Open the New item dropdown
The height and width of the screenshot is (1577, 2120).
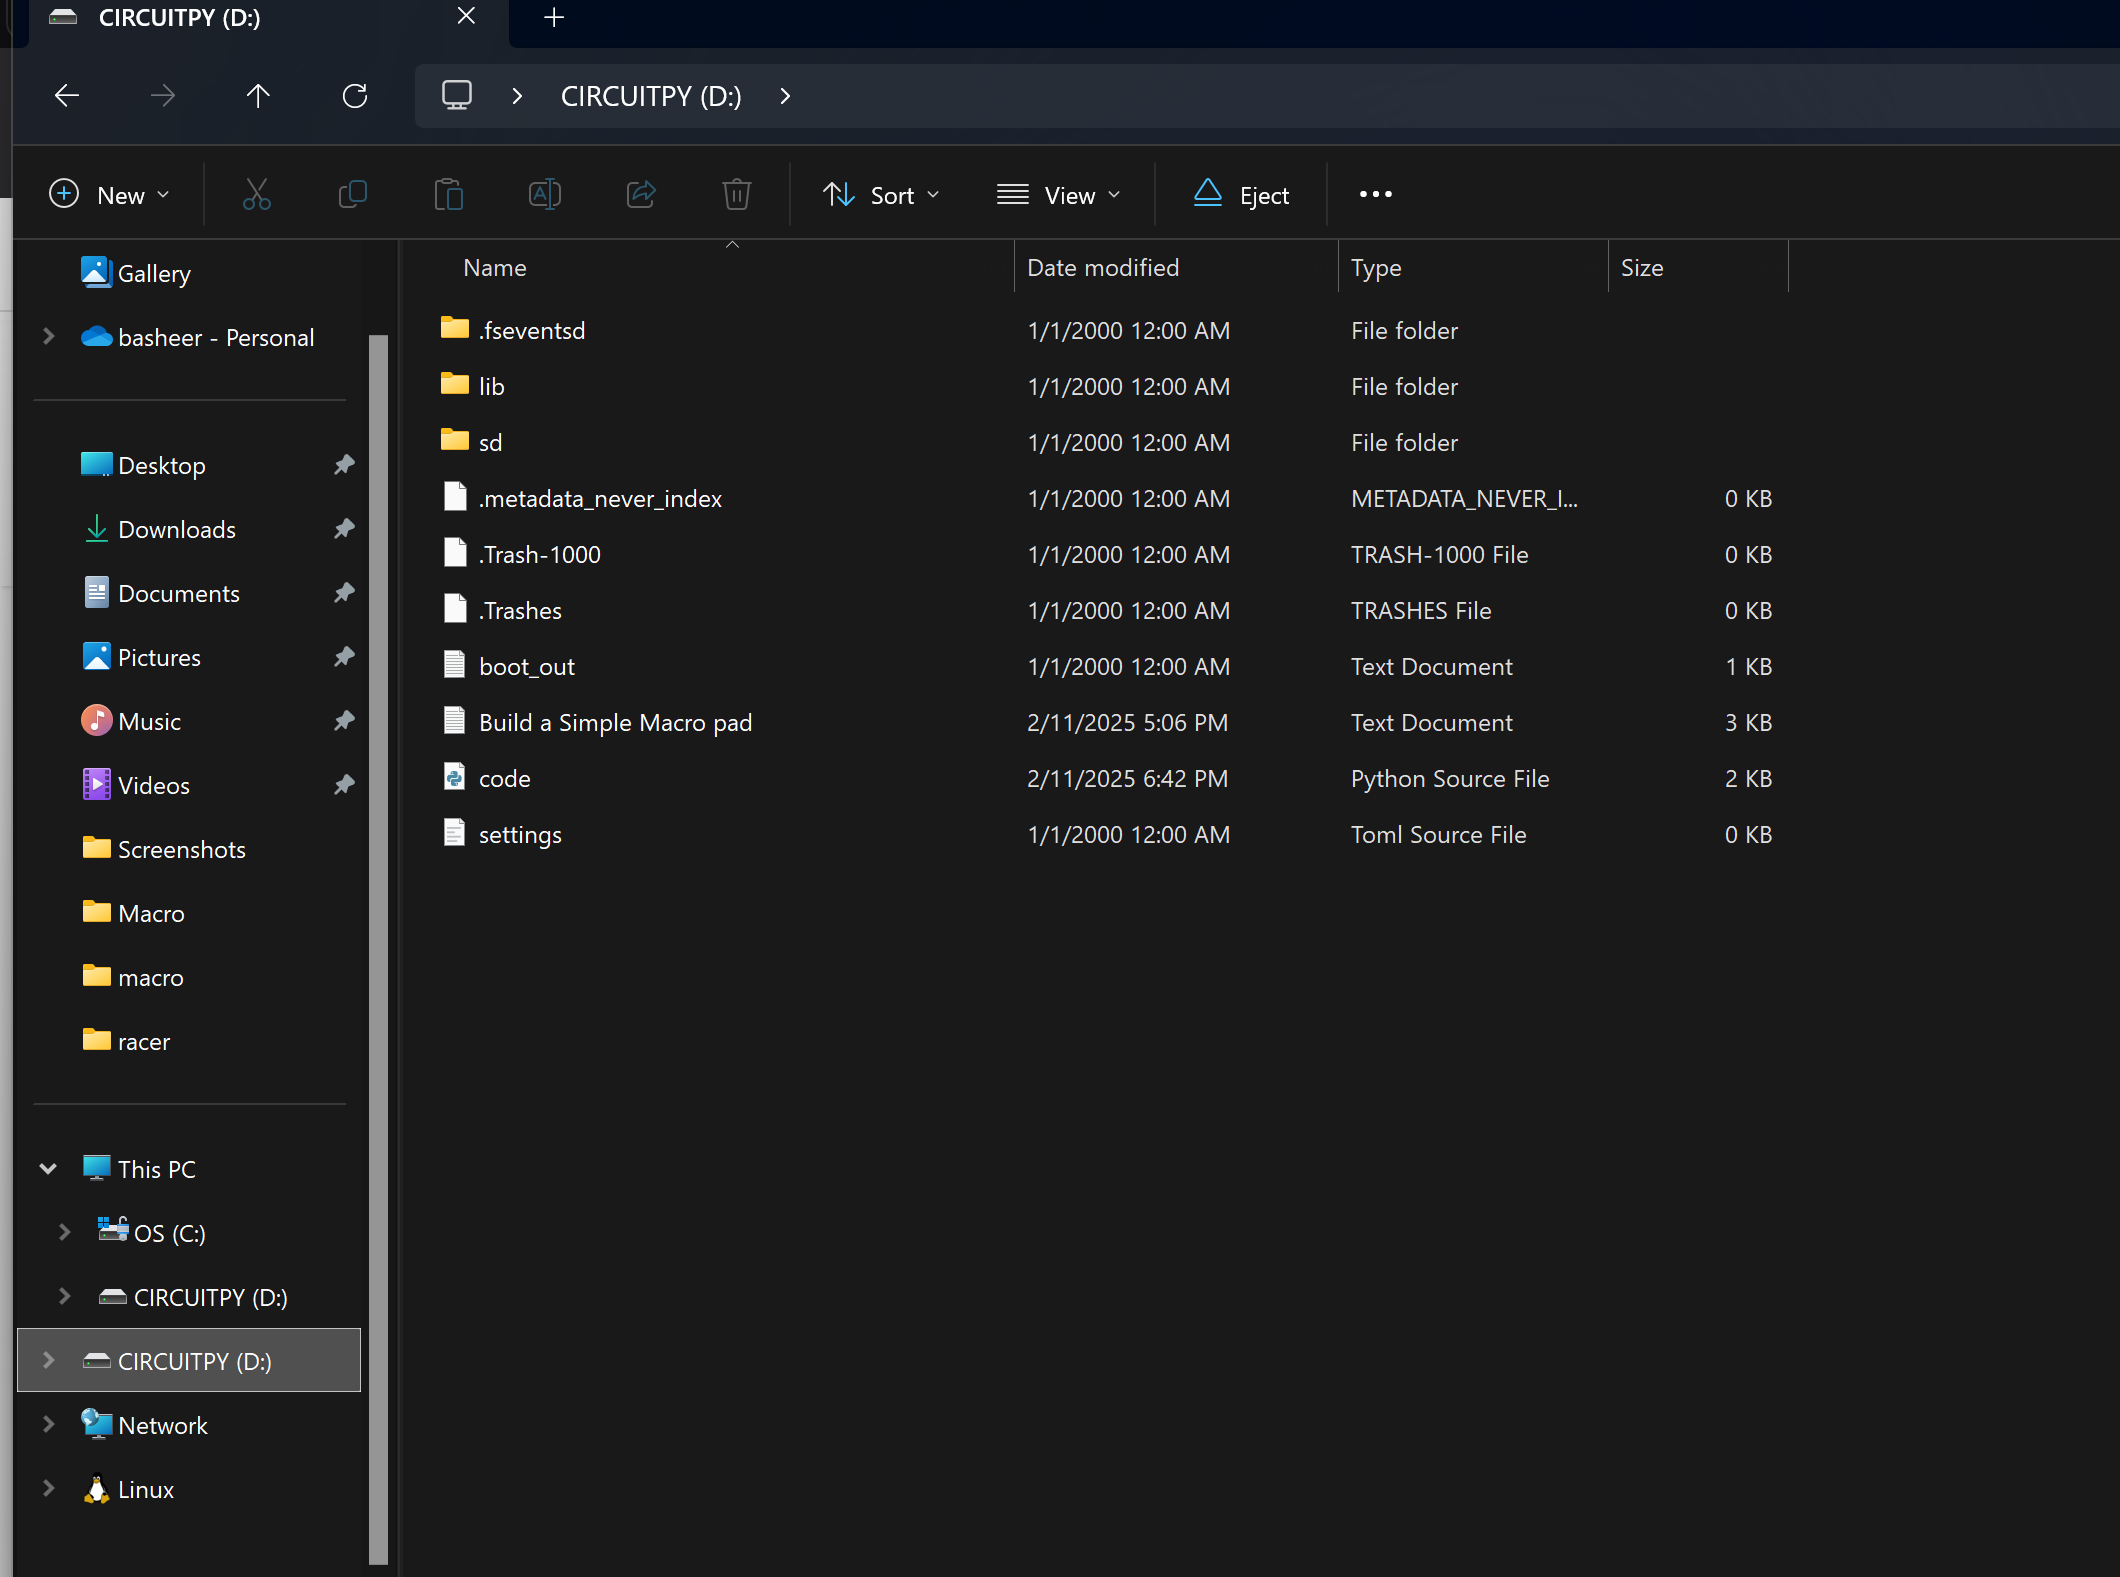(110, 194)
